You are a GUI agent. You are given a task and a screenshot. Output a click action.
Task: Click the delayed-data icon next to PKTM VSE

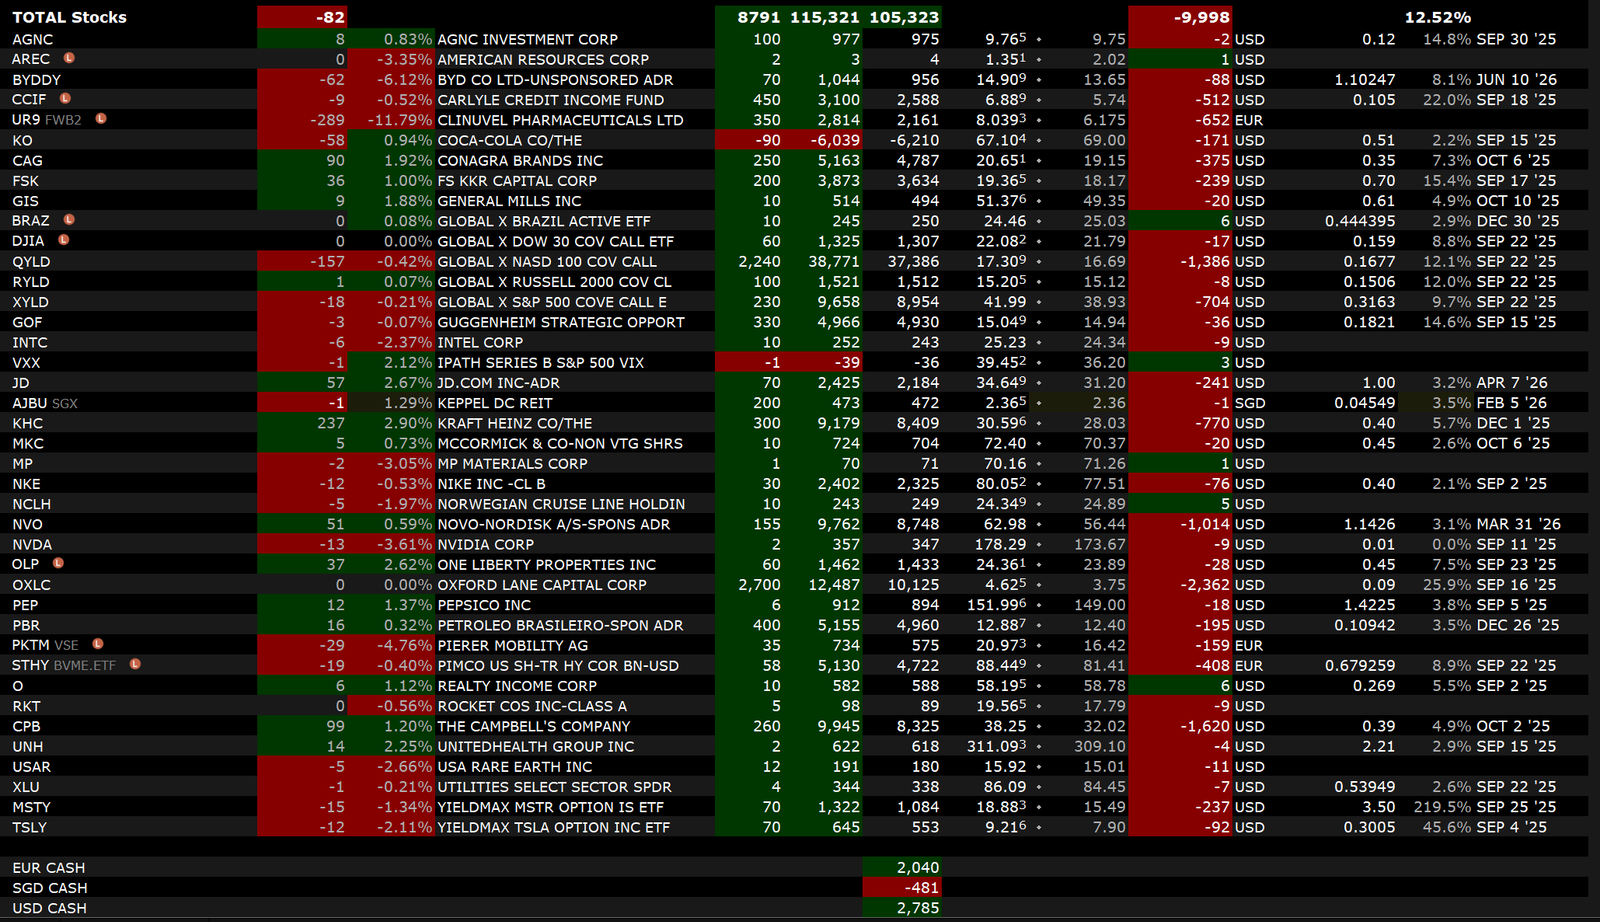tap(98, 645)
